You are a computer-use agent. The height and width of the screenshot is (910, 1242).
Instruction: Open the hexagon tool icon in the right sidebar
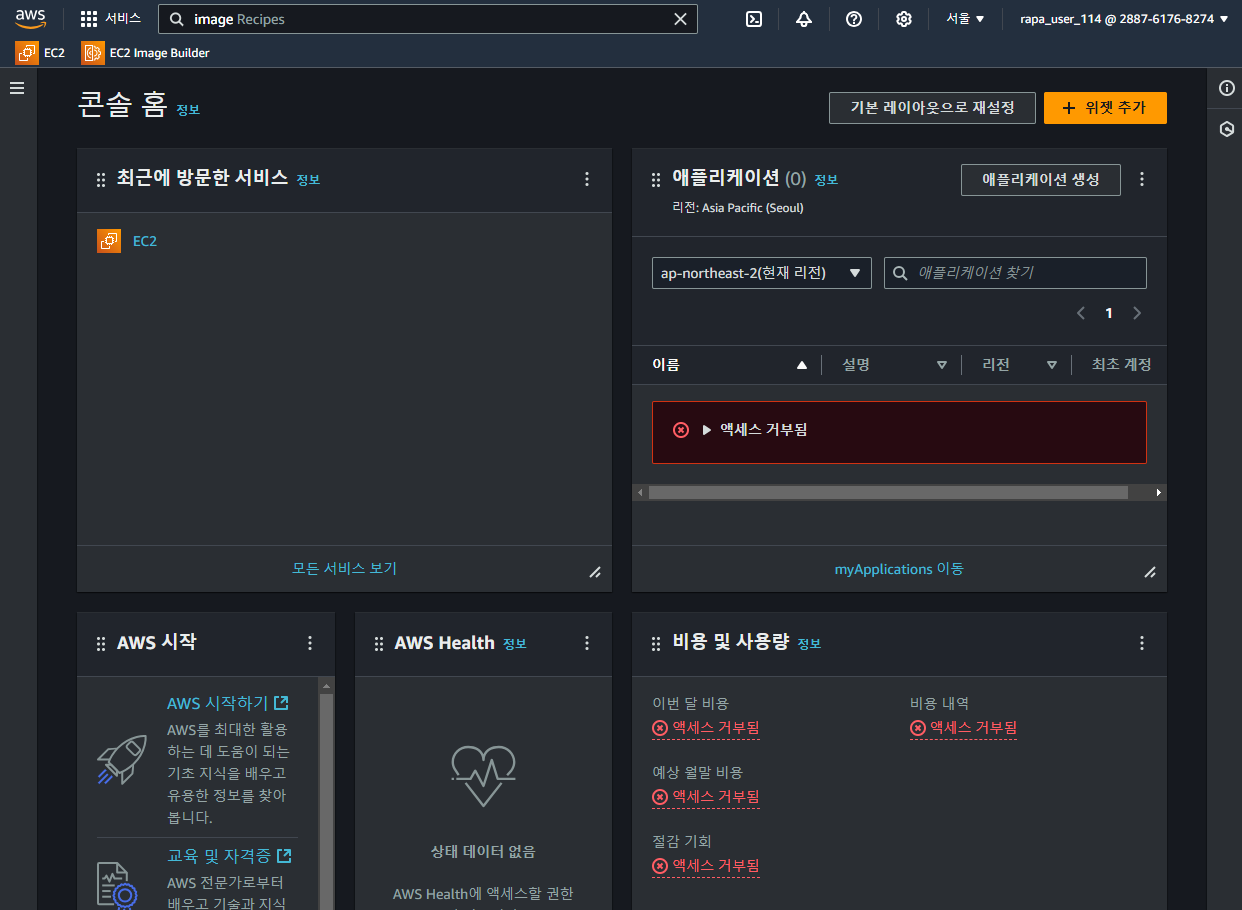pyautogui.click(x=1227, y=129)
